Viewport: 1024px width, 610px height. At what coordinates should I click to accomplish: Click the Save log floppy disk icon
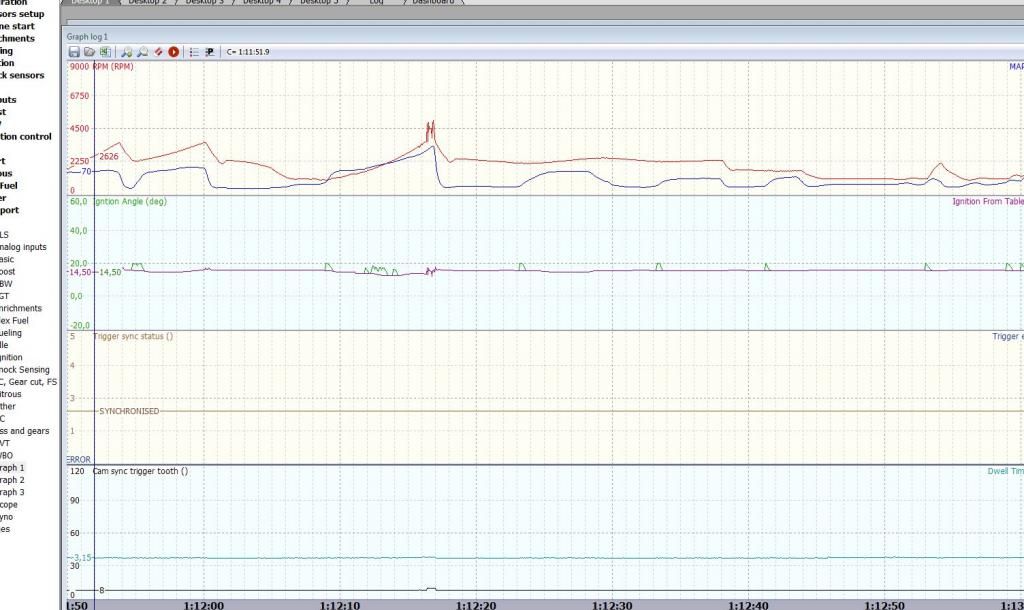coord(74,52)
